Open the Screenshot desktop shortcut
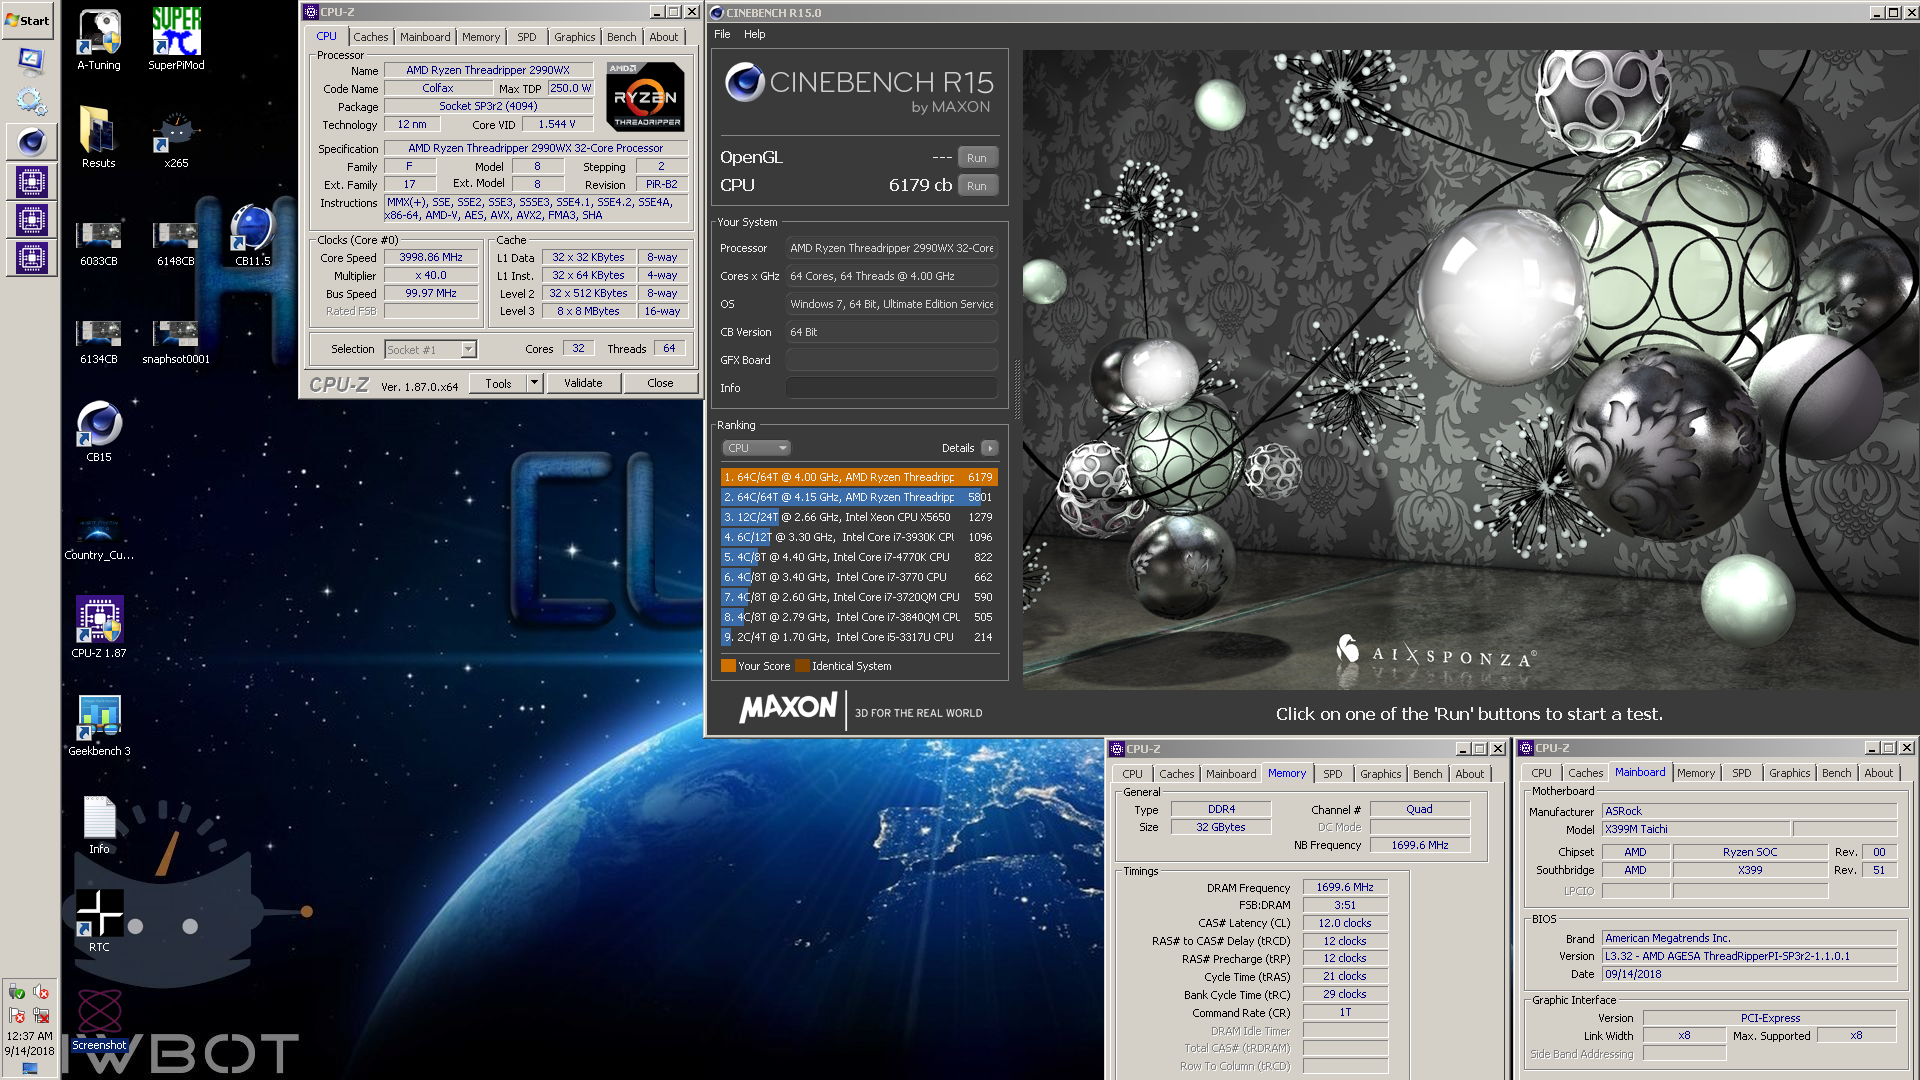This screenshot has height=1080, width=1920. [x=99, y=1020]
